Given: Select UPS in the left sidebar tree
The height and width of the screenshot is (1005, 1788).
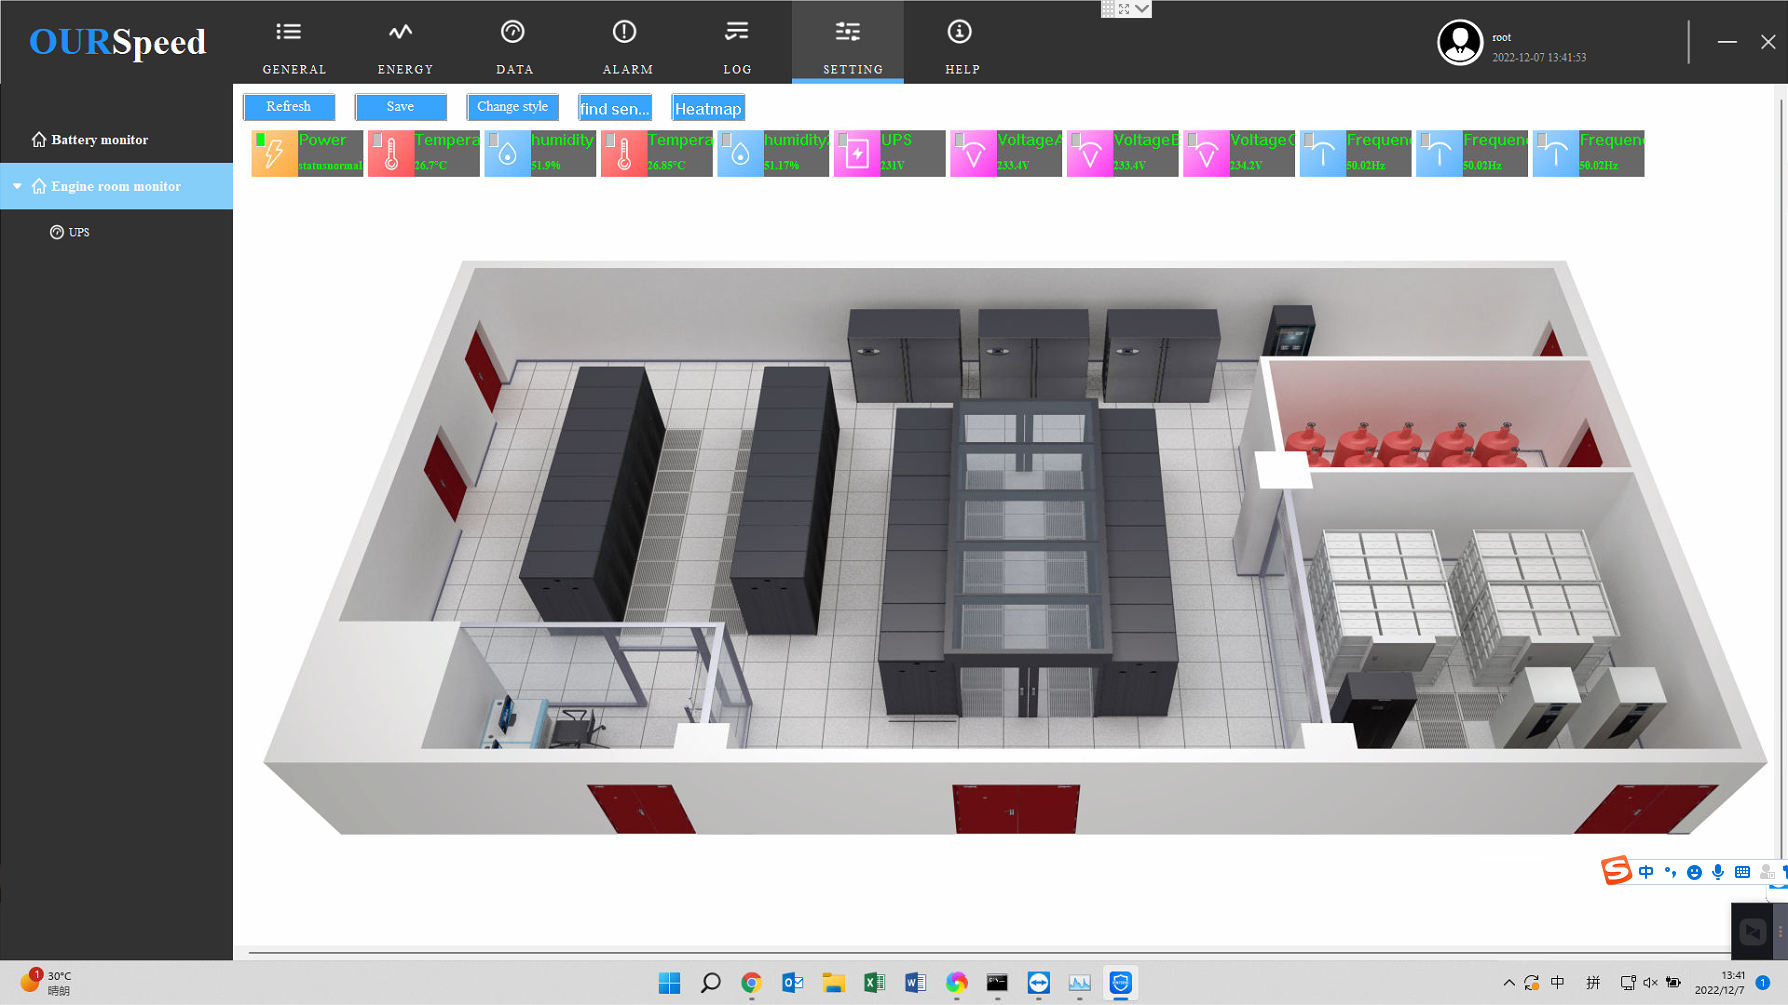Looking at the screenshot, I should click(78, 232).
